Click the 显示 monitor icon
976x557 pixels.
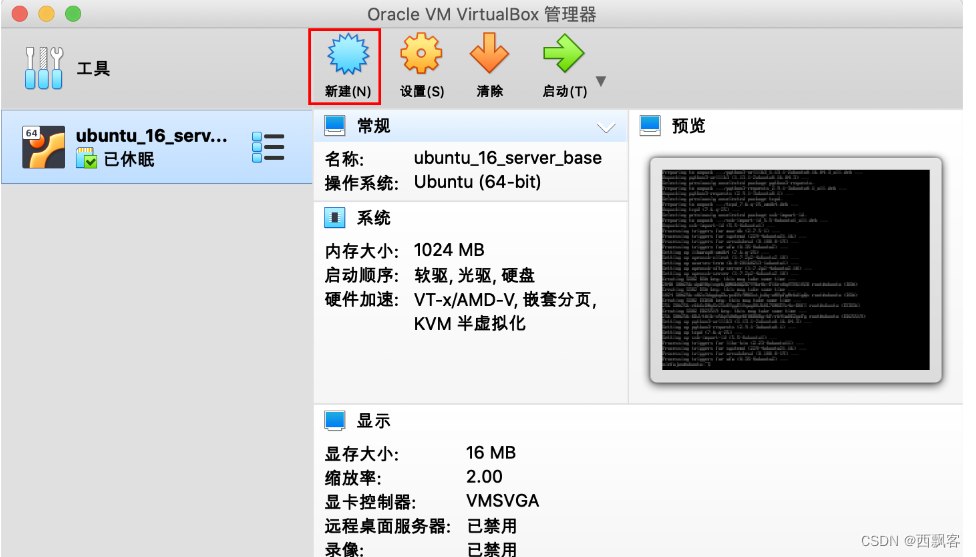(x=335, y=421)
